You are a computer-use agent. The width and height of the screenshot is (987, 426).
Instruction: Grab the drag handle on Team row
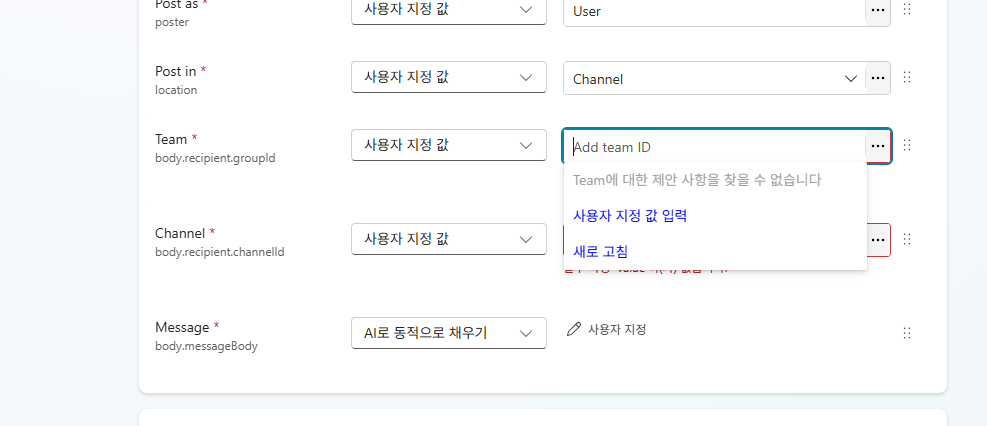tap(907, 145)
